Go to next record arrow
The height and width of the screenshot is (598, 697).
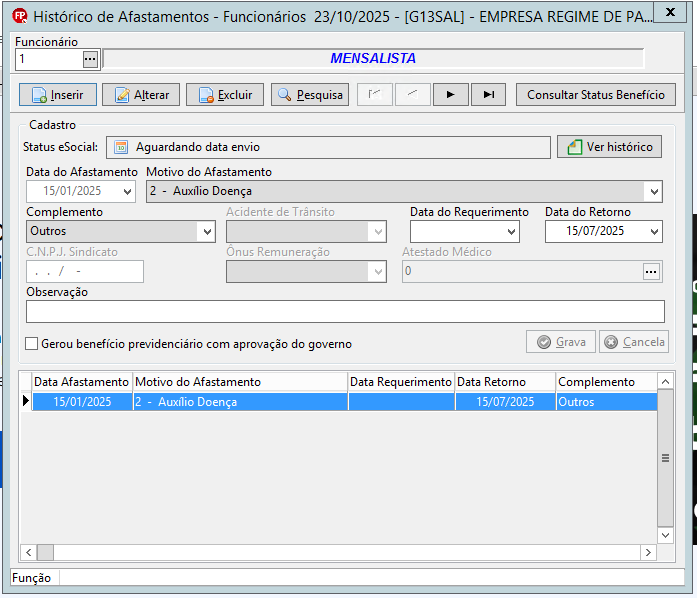[x=451, y=95]
